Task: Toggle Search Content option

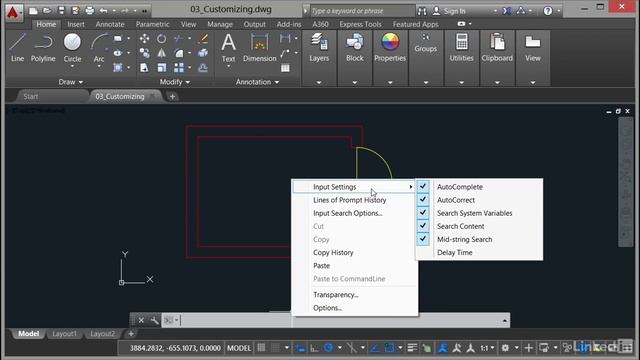Action: [x=480, y=226]
